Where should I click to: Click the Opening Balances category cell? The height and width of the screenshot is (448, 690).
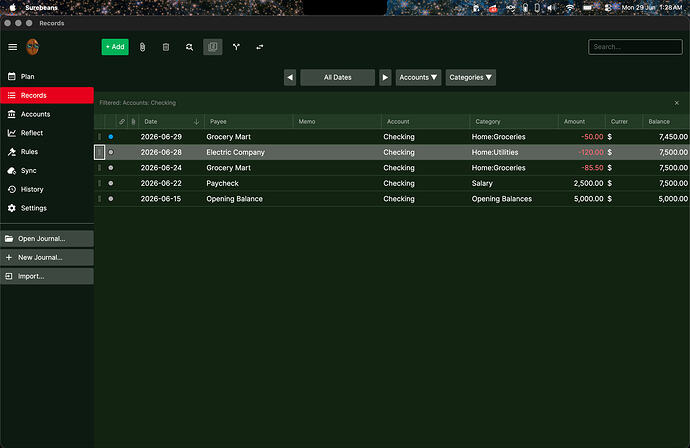point(514,199)
